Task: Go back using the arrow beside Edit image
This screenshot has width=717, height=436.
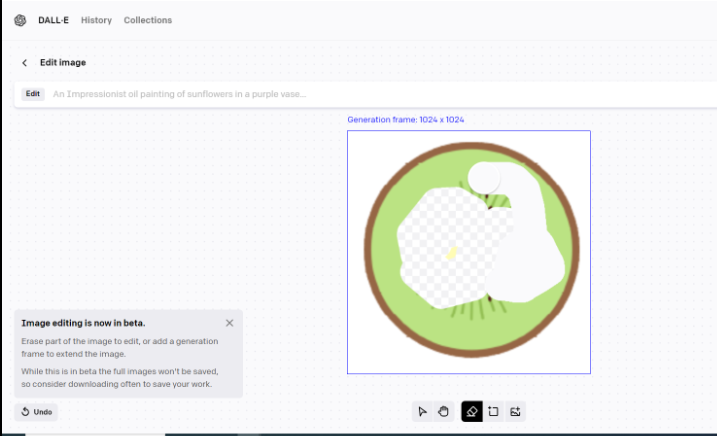Action: [25, 63]
